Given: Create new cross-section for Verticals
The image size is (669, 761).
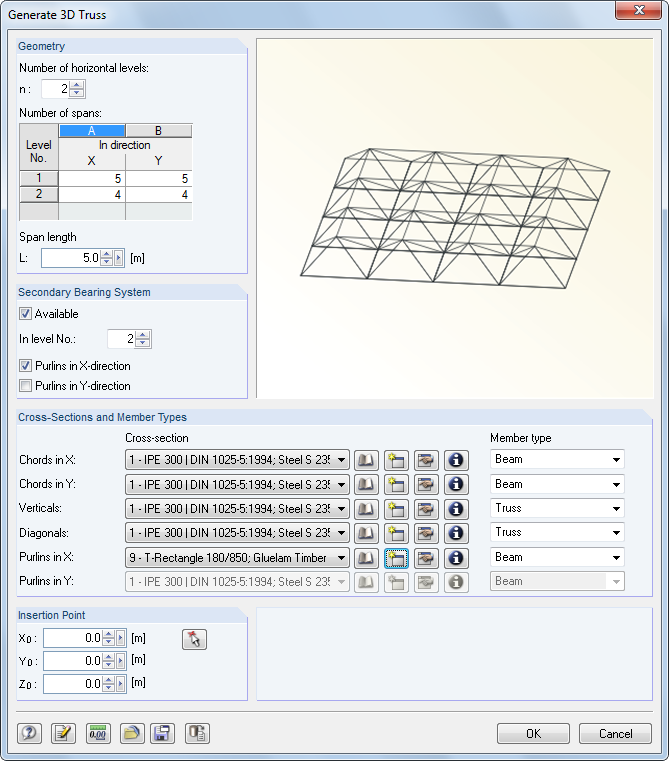Looking at the screenshot, I should pos(396,509).
